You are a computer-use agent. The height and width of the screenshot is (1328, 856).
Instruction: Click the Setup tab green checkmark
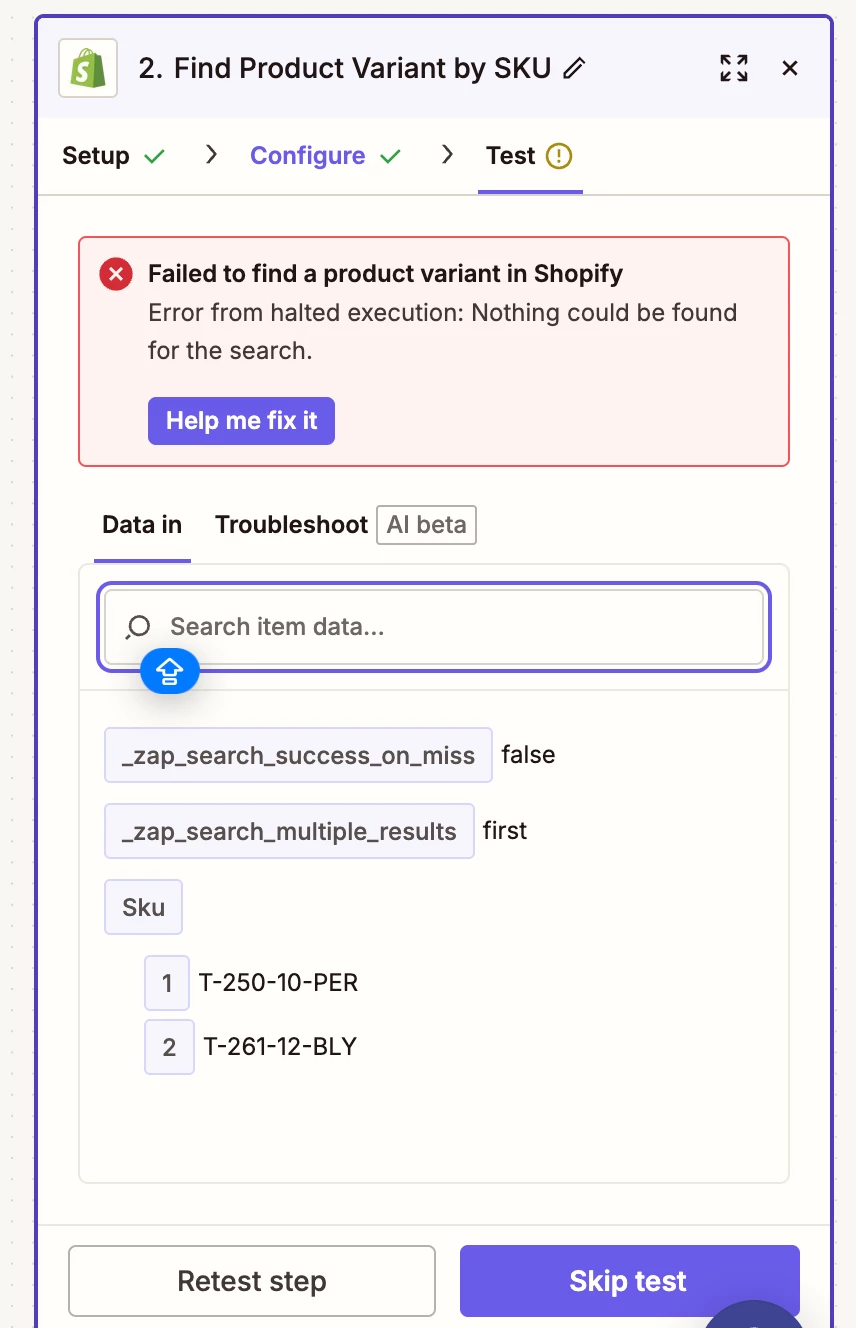pos(154,156)
